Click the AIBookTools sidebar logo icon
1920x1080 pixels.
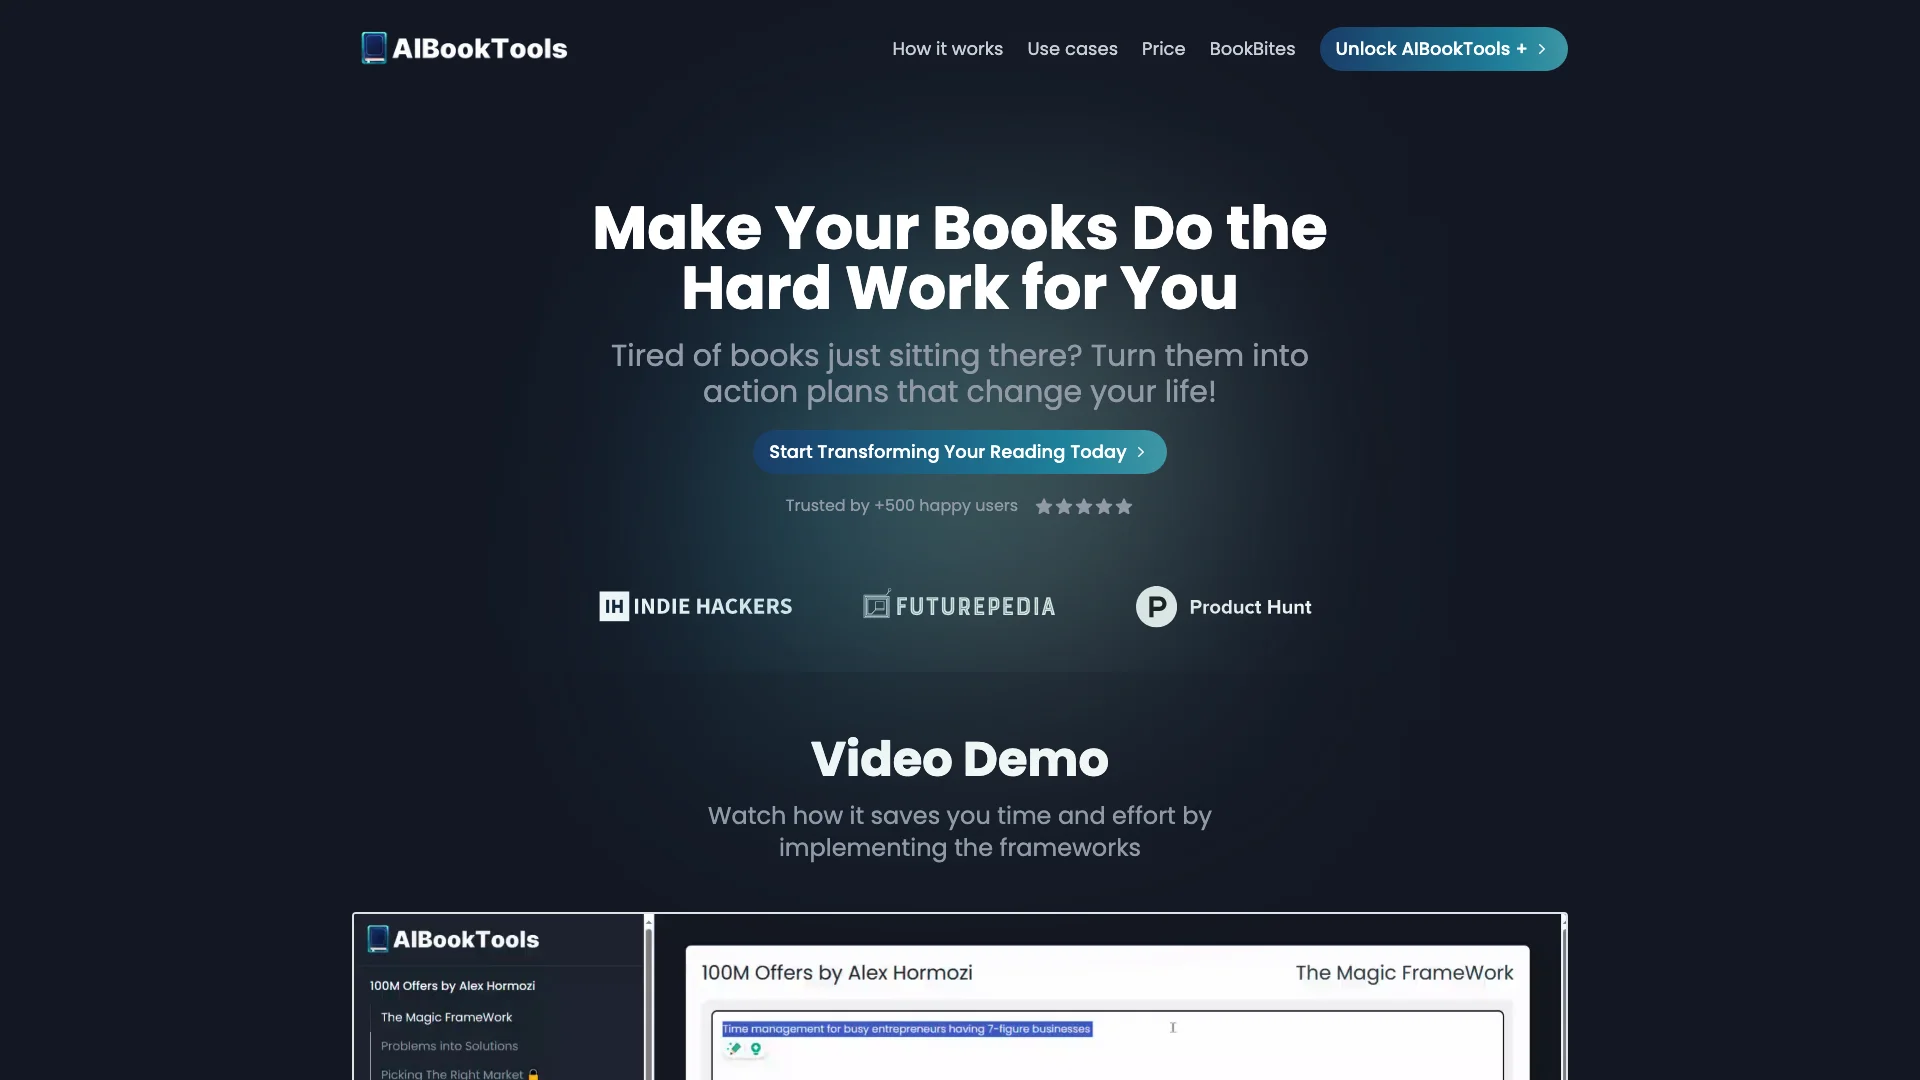coord(378,939)
